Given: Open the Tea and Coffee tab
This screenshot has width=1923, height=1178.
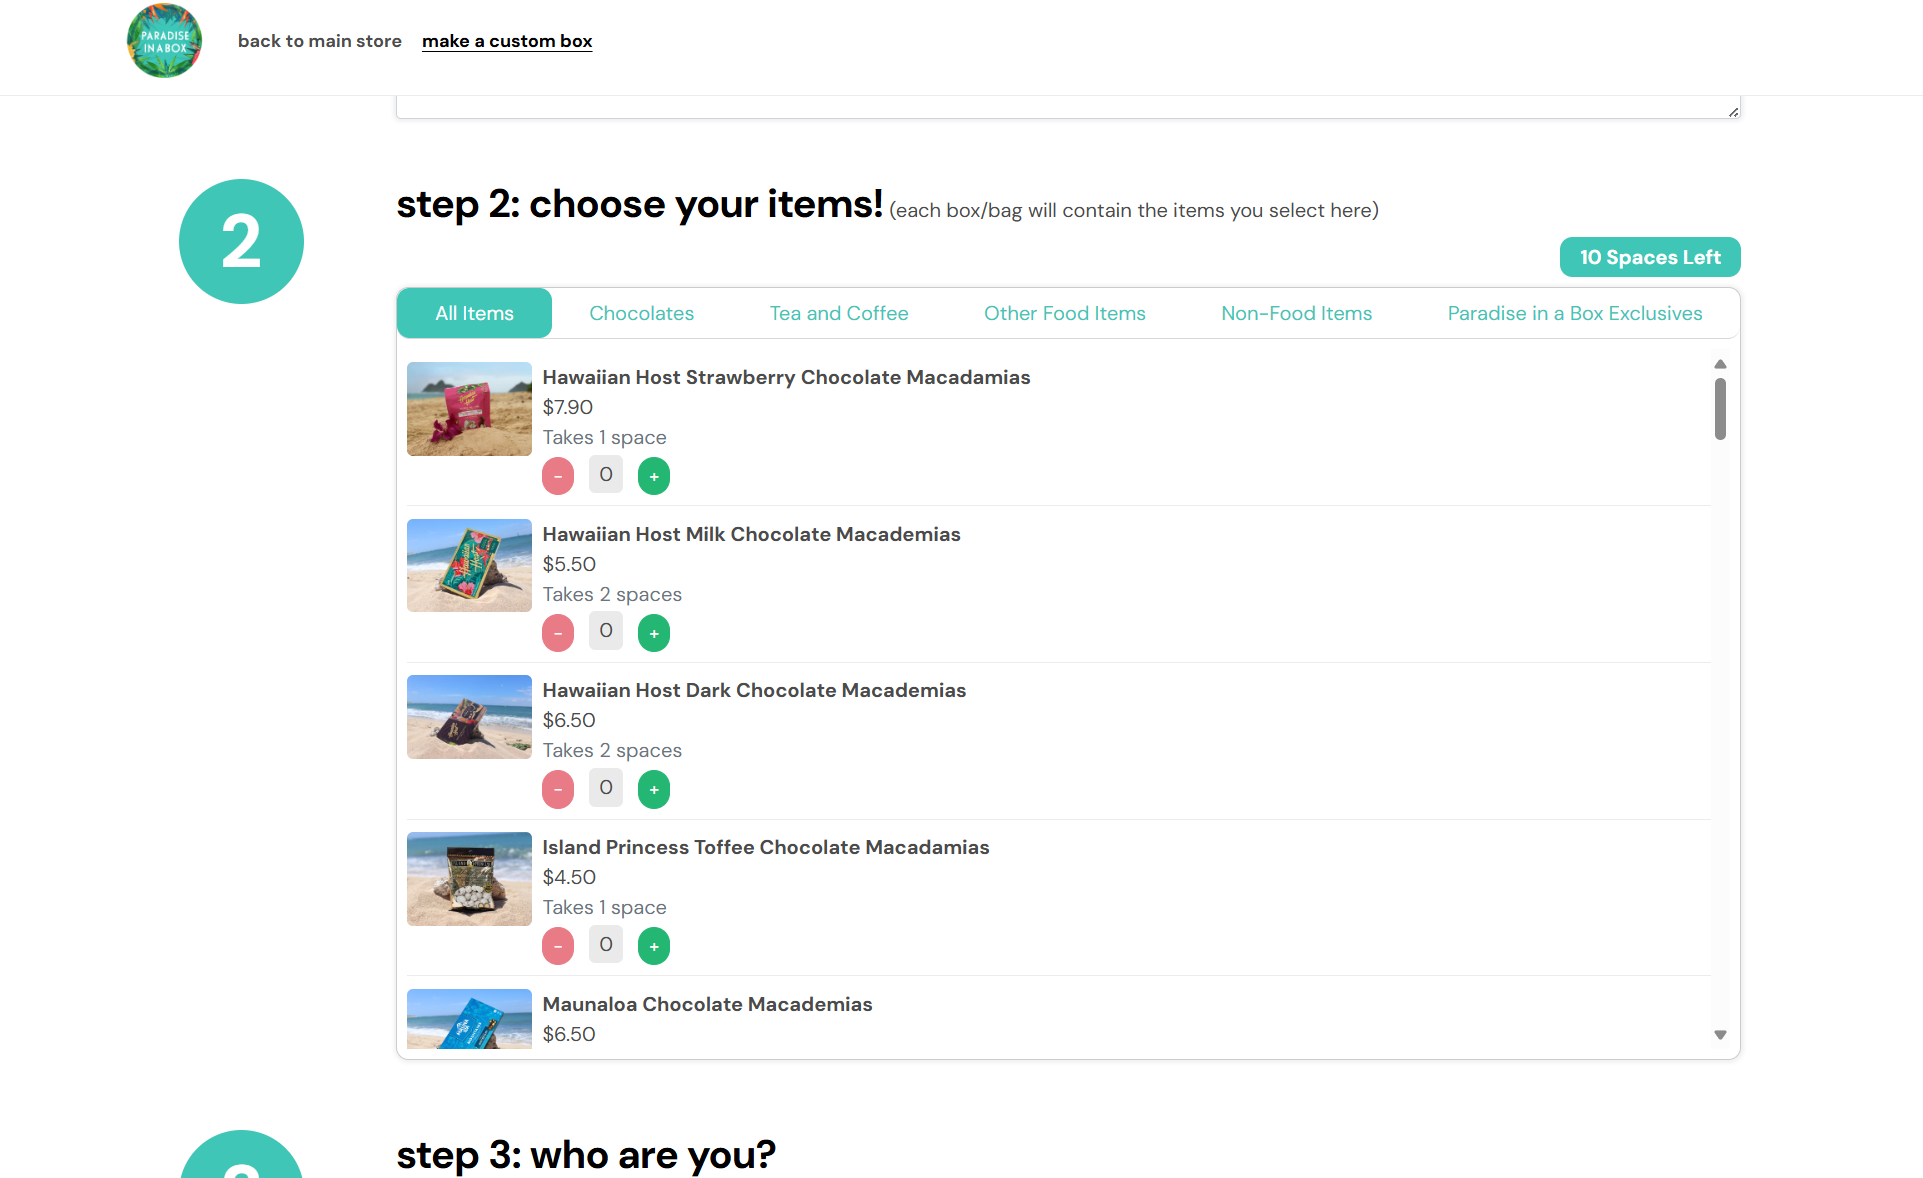Looking at the screenshot, I should 838,313.
